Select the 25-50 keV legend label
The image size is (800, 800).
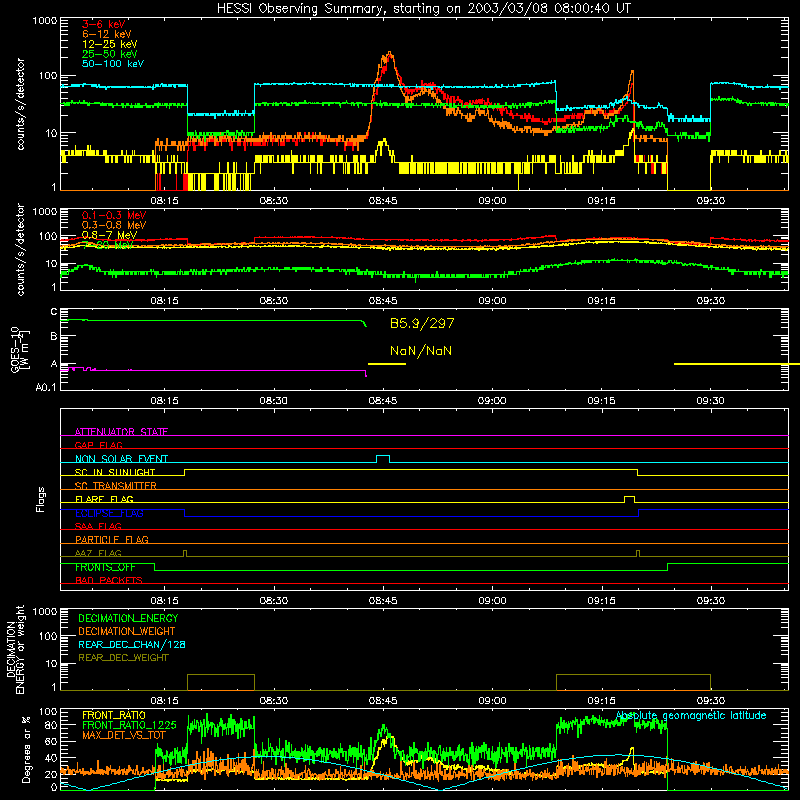click(x=110, y=54)
